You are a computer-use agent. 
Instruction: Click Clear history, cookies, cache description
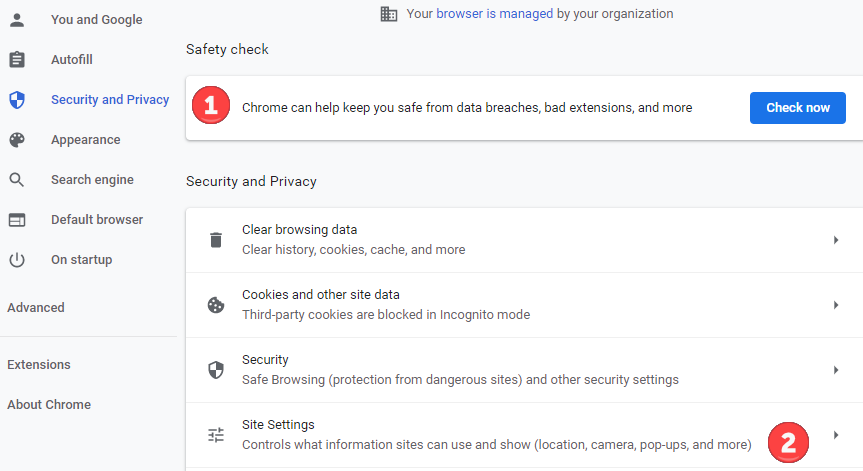353,250
